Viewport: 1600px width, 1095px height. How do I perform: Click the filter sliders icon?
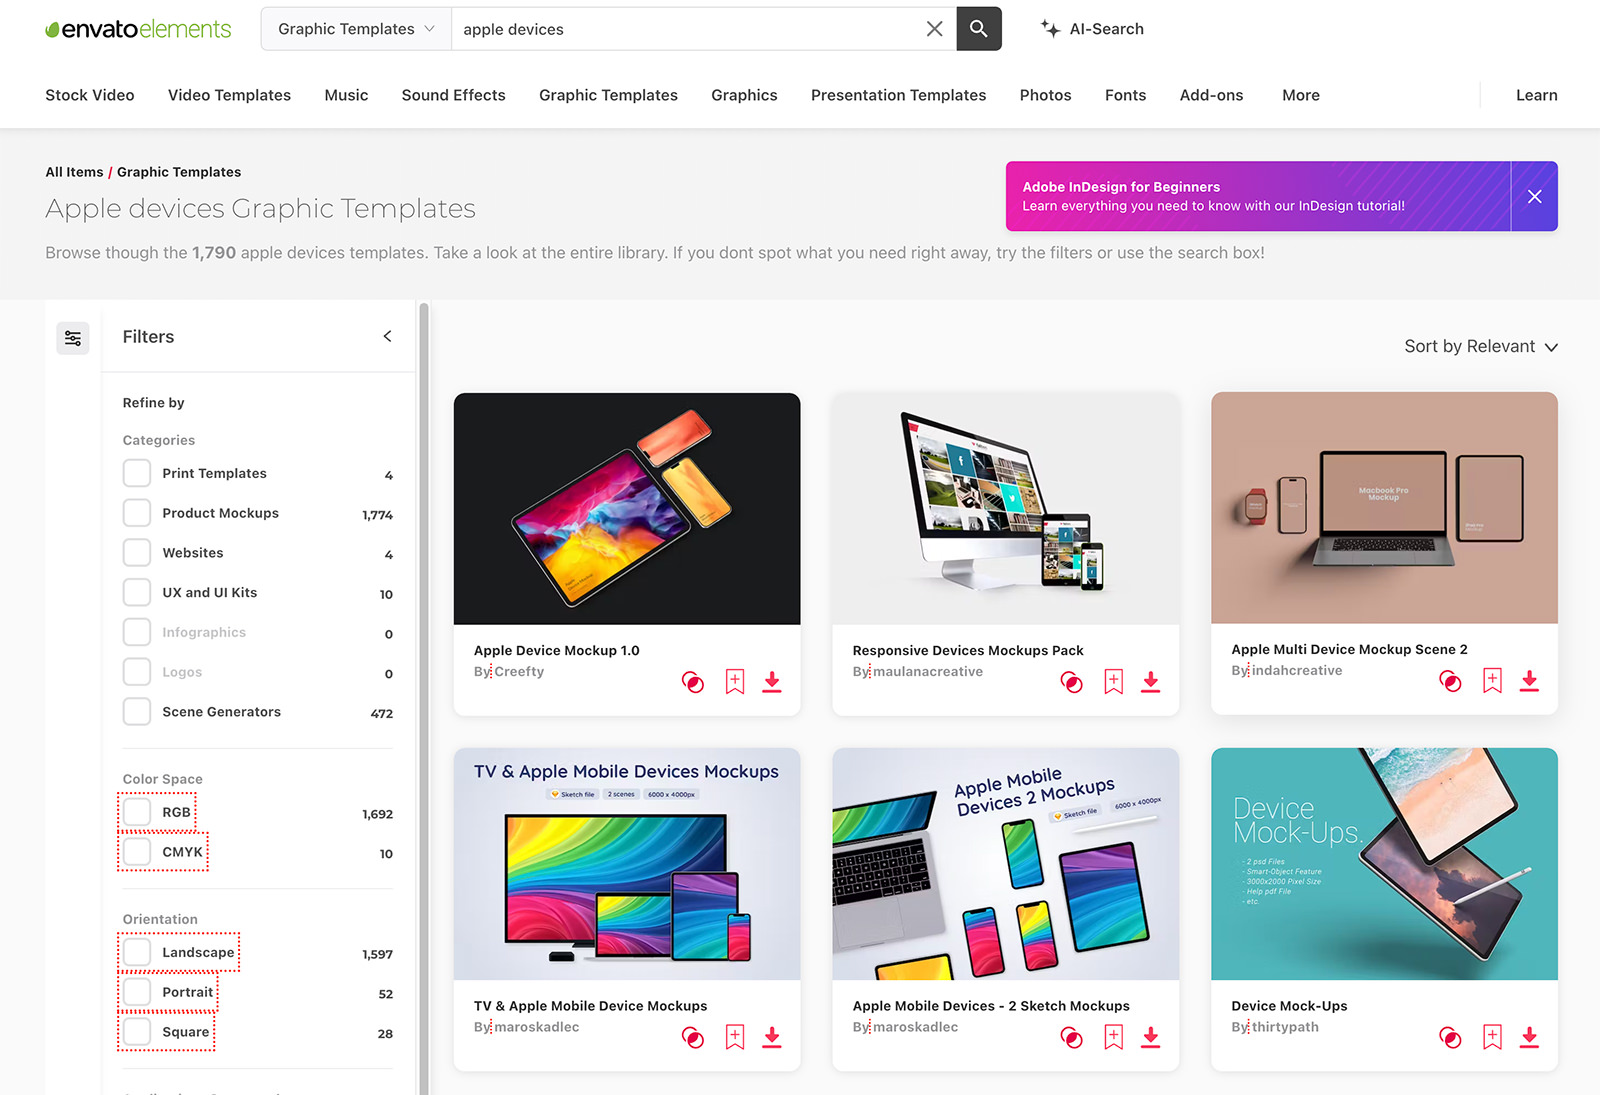[x=73, y=338]
